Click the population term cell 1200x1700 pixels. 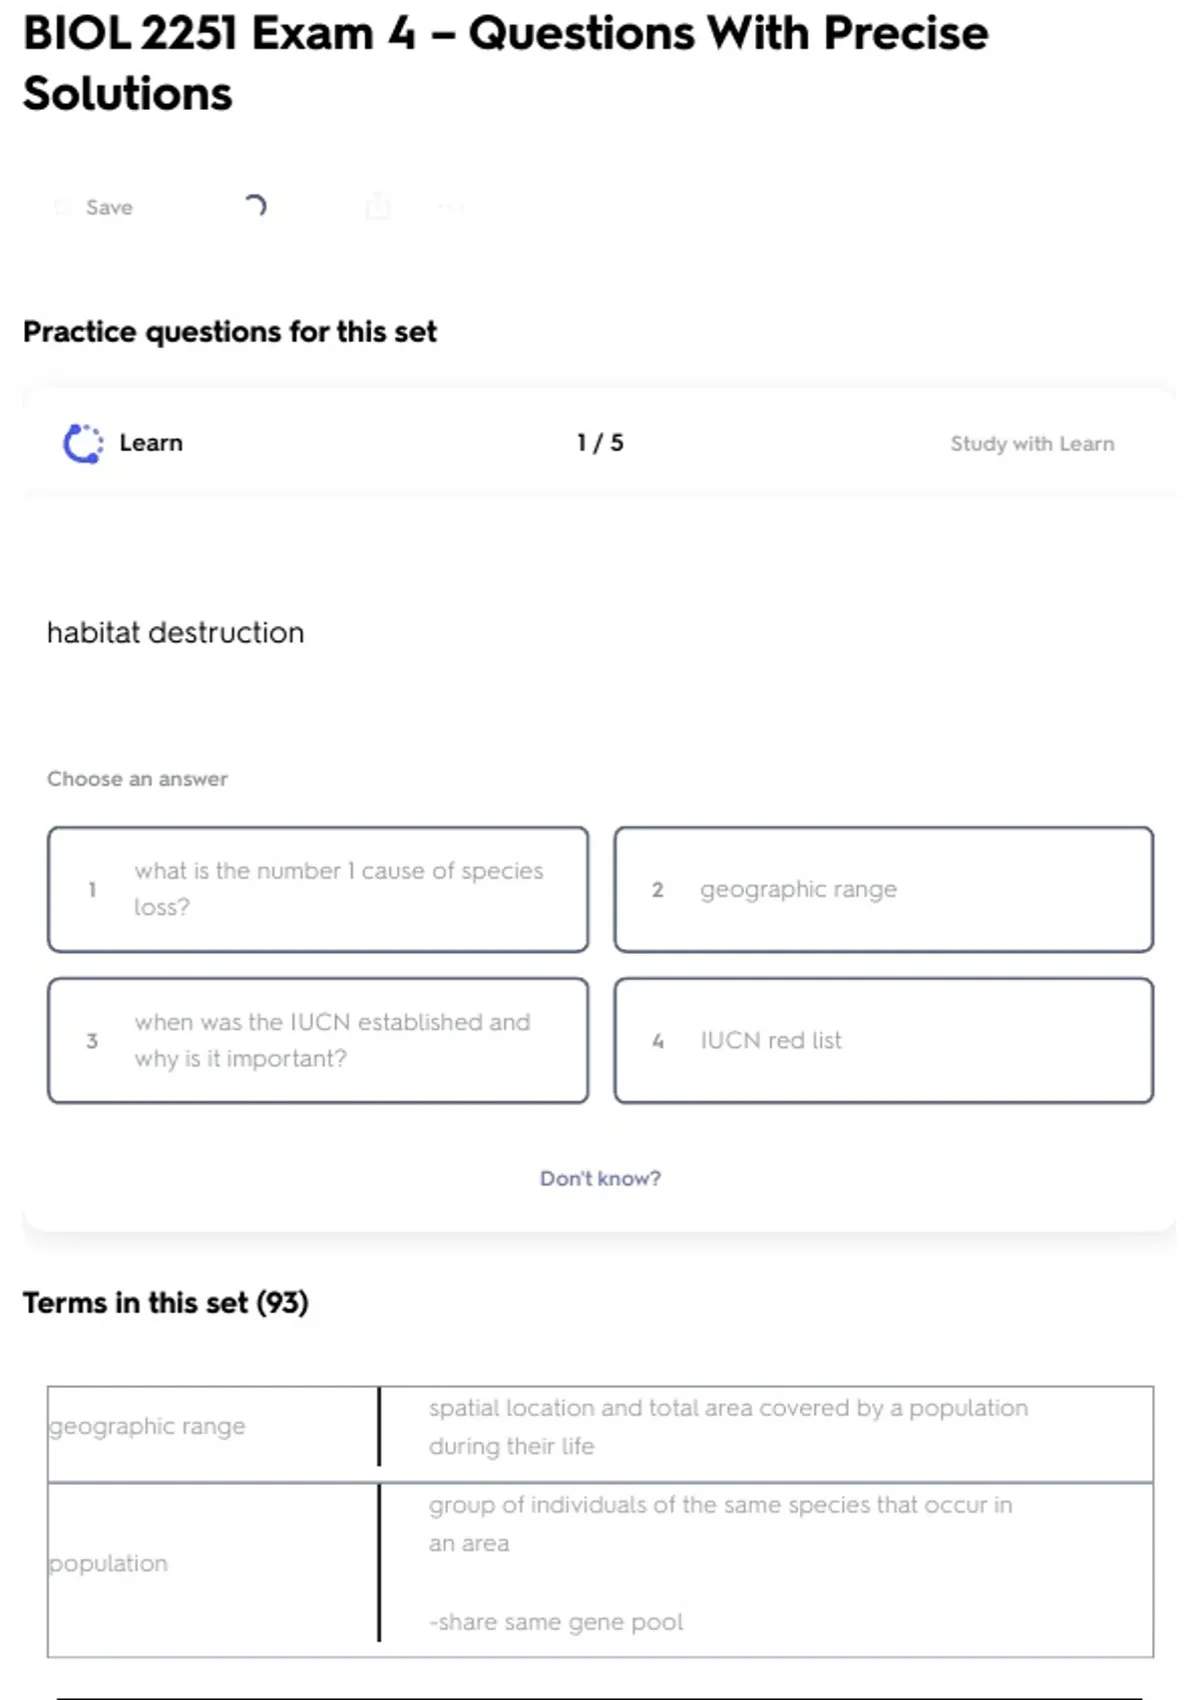coord(109,1563)
